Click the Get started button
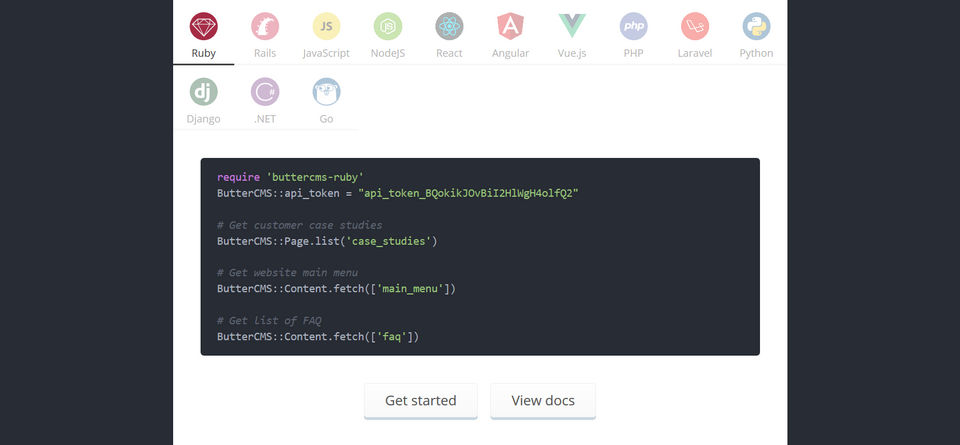Image resolution: width=960 pixels, height=445 pixels. point(421,400)
